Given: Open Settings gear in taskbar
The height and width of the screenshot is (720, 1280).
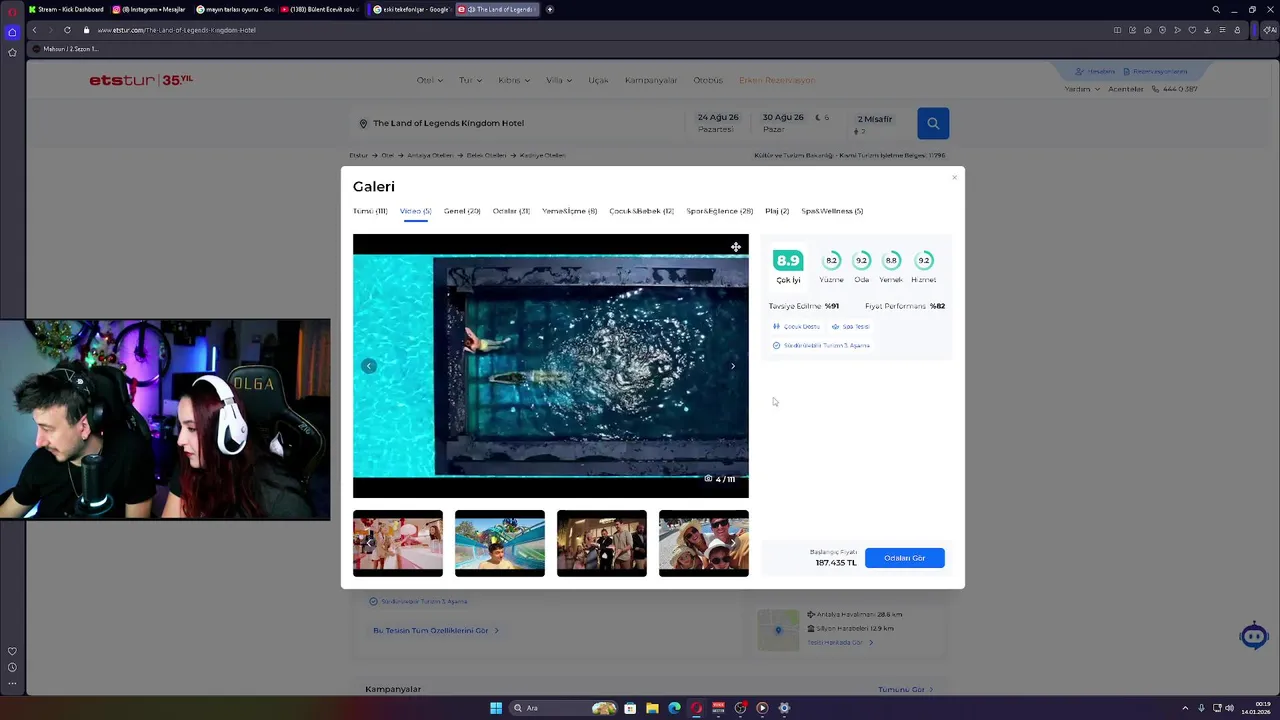Looking at the screenshot, I should pyautogui.click(x=784, y=708).
